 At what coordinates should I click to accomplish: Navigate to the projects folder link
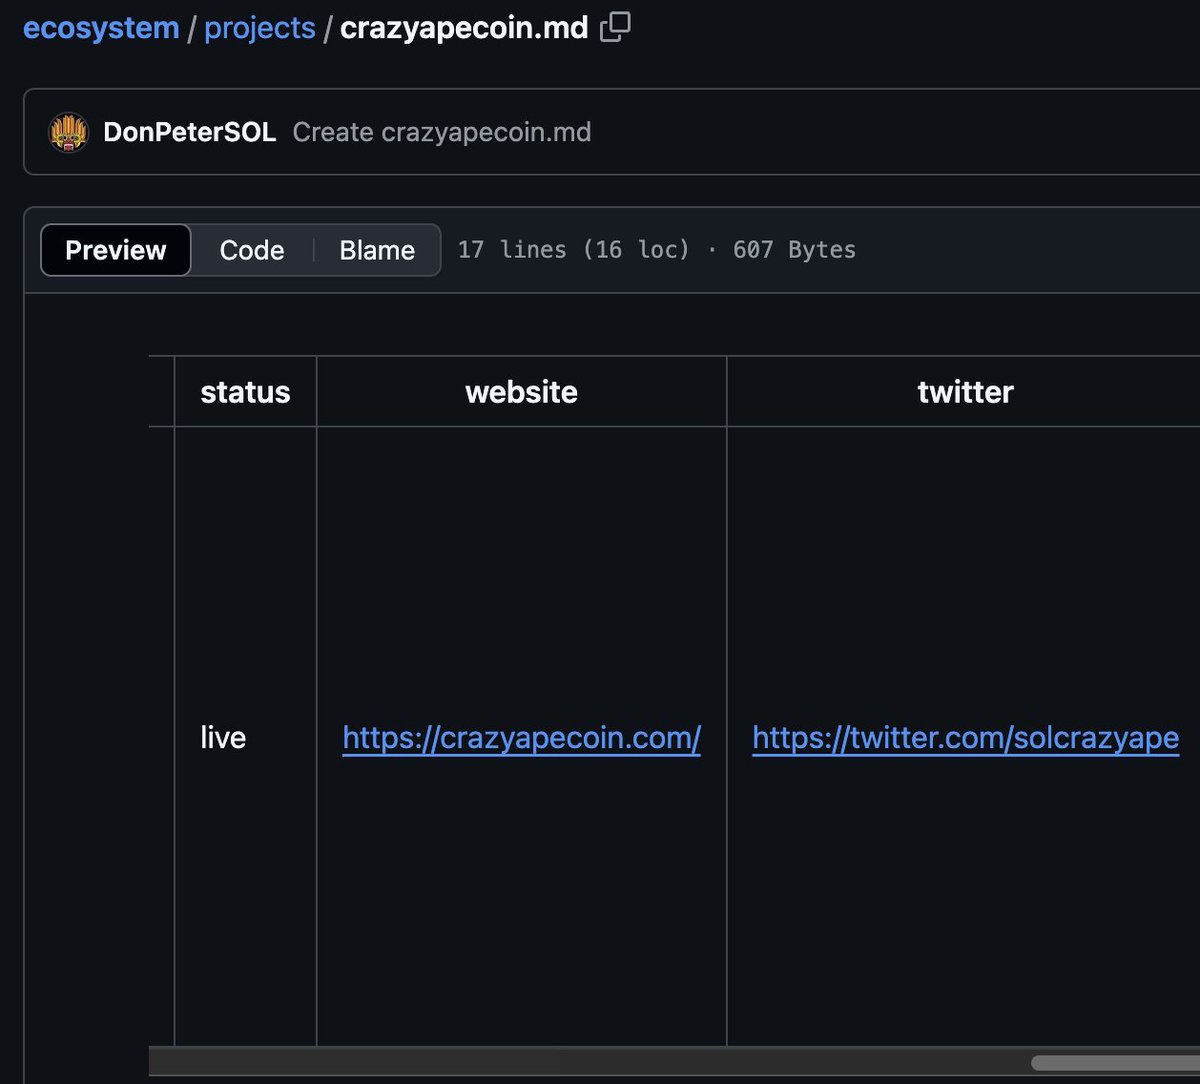[260, 27]
